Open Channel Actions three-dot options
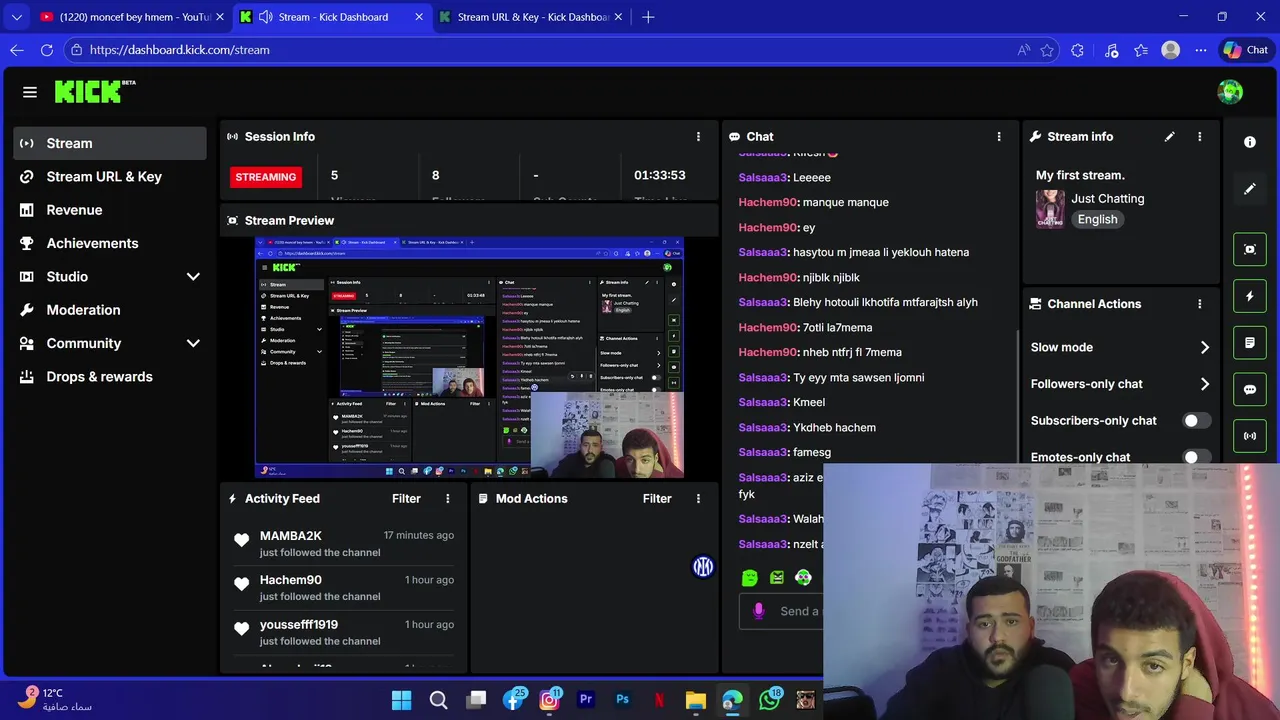 pyautogui.click(x=1199, y=304)
